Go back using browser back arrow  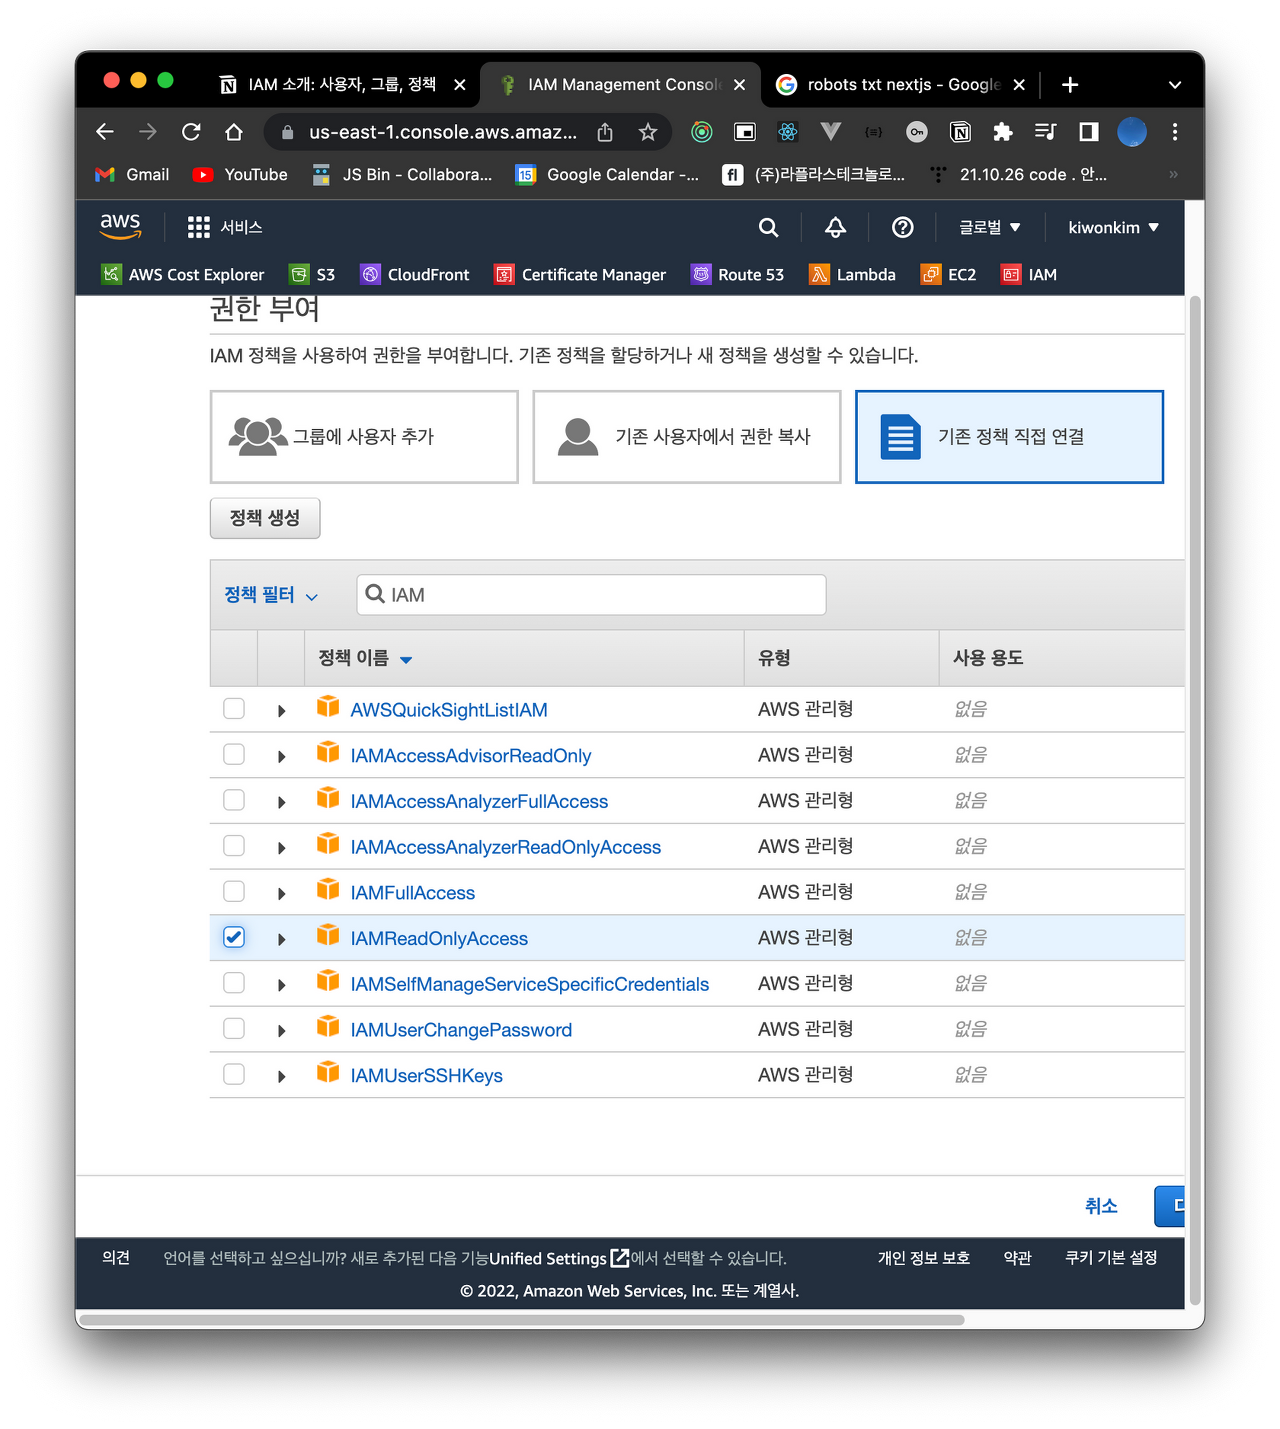pyautogui.click(x=105, y=132)
